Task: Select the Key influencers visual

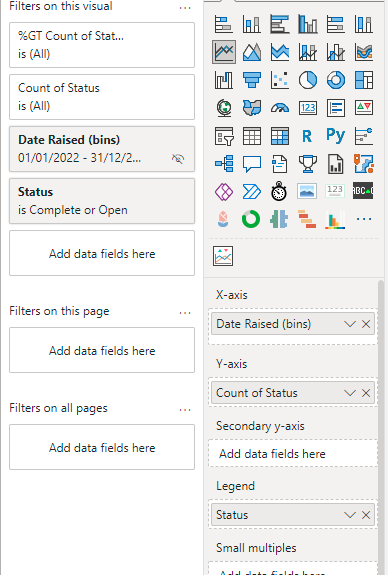Action: (x=364, y=136)
